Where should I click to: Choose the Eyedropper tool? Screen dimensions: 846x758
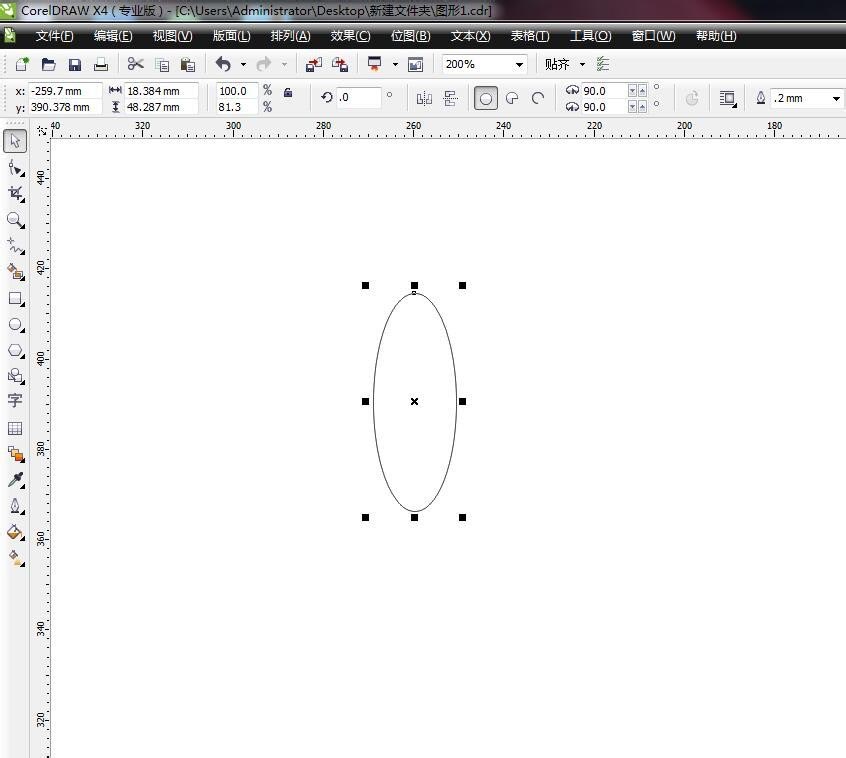tap(15, 480)
